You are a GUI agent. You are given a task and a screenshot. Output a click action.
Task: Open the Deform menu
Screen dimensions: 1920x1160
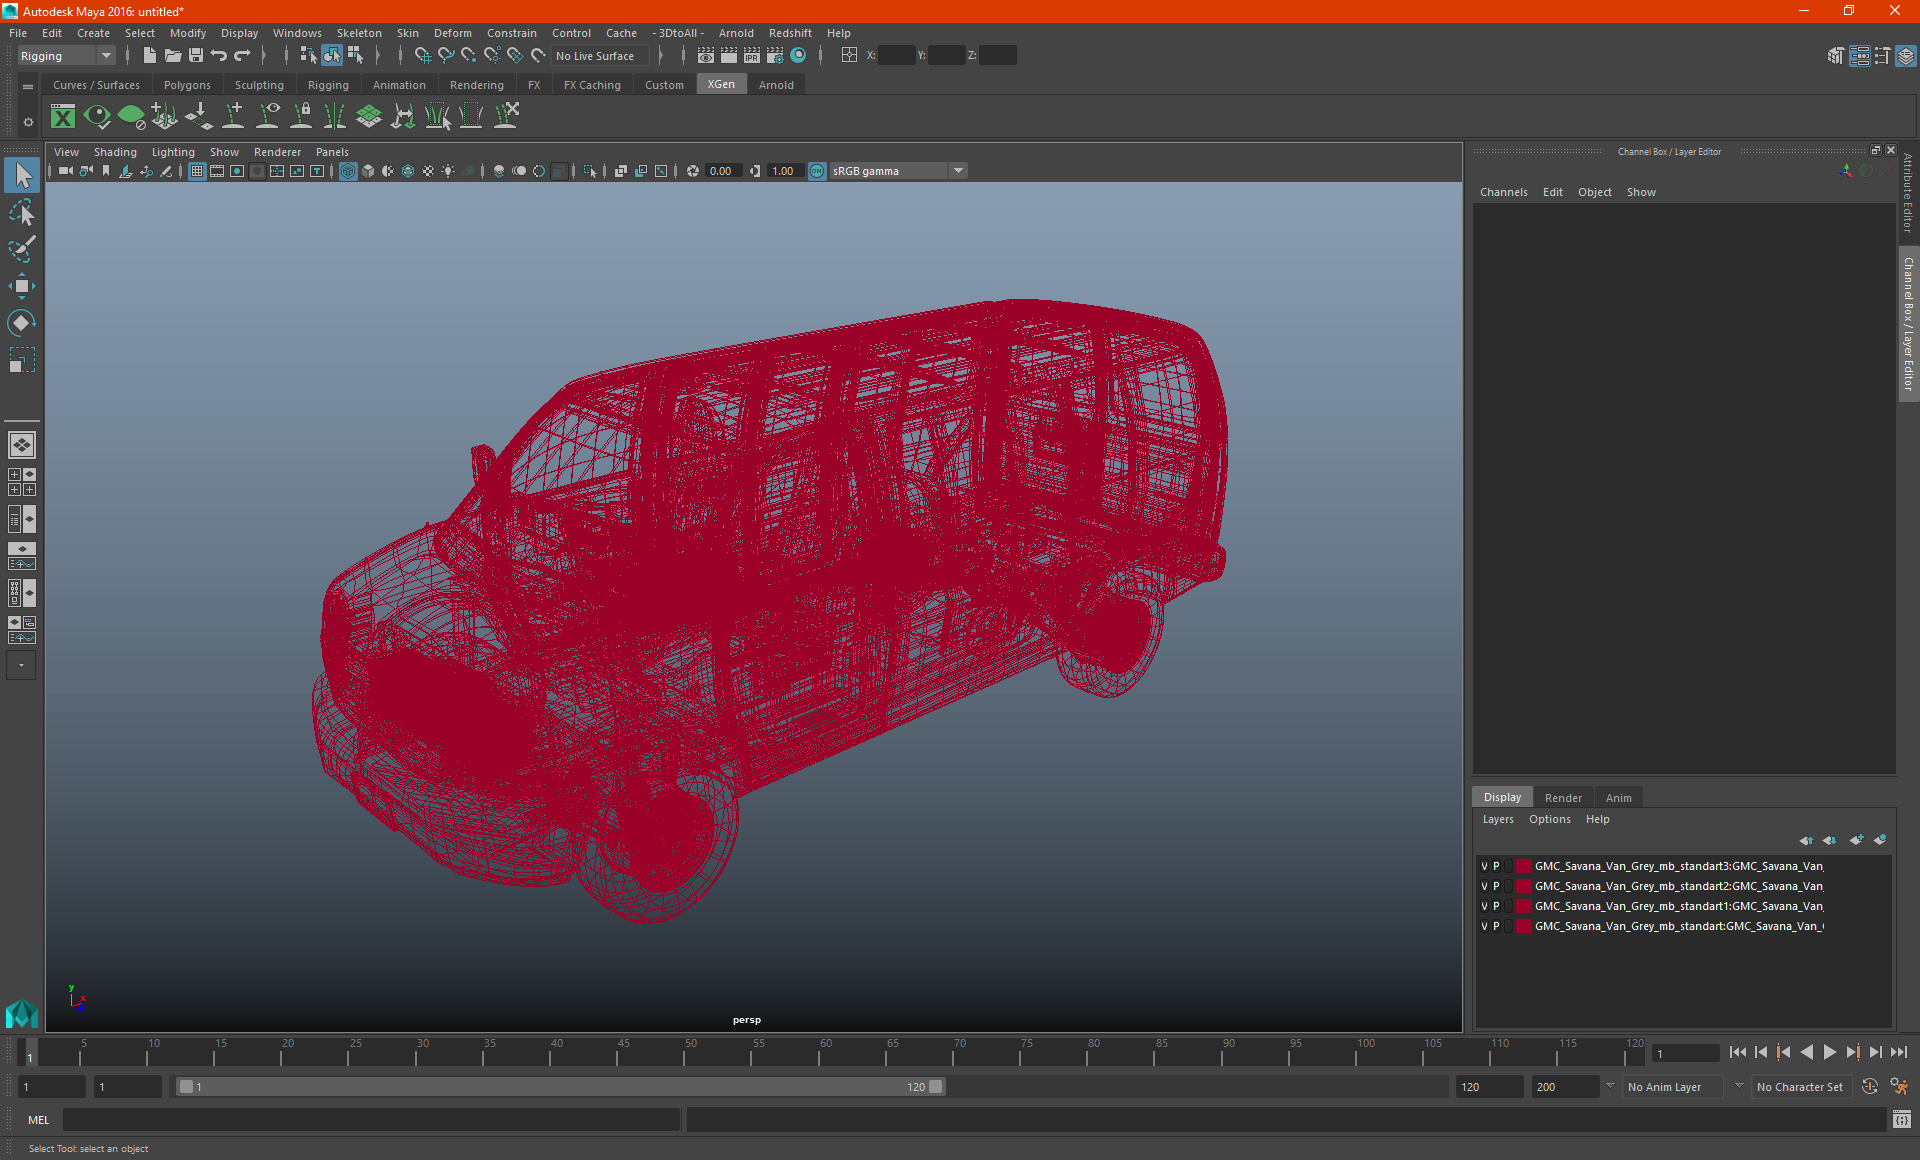453,33
